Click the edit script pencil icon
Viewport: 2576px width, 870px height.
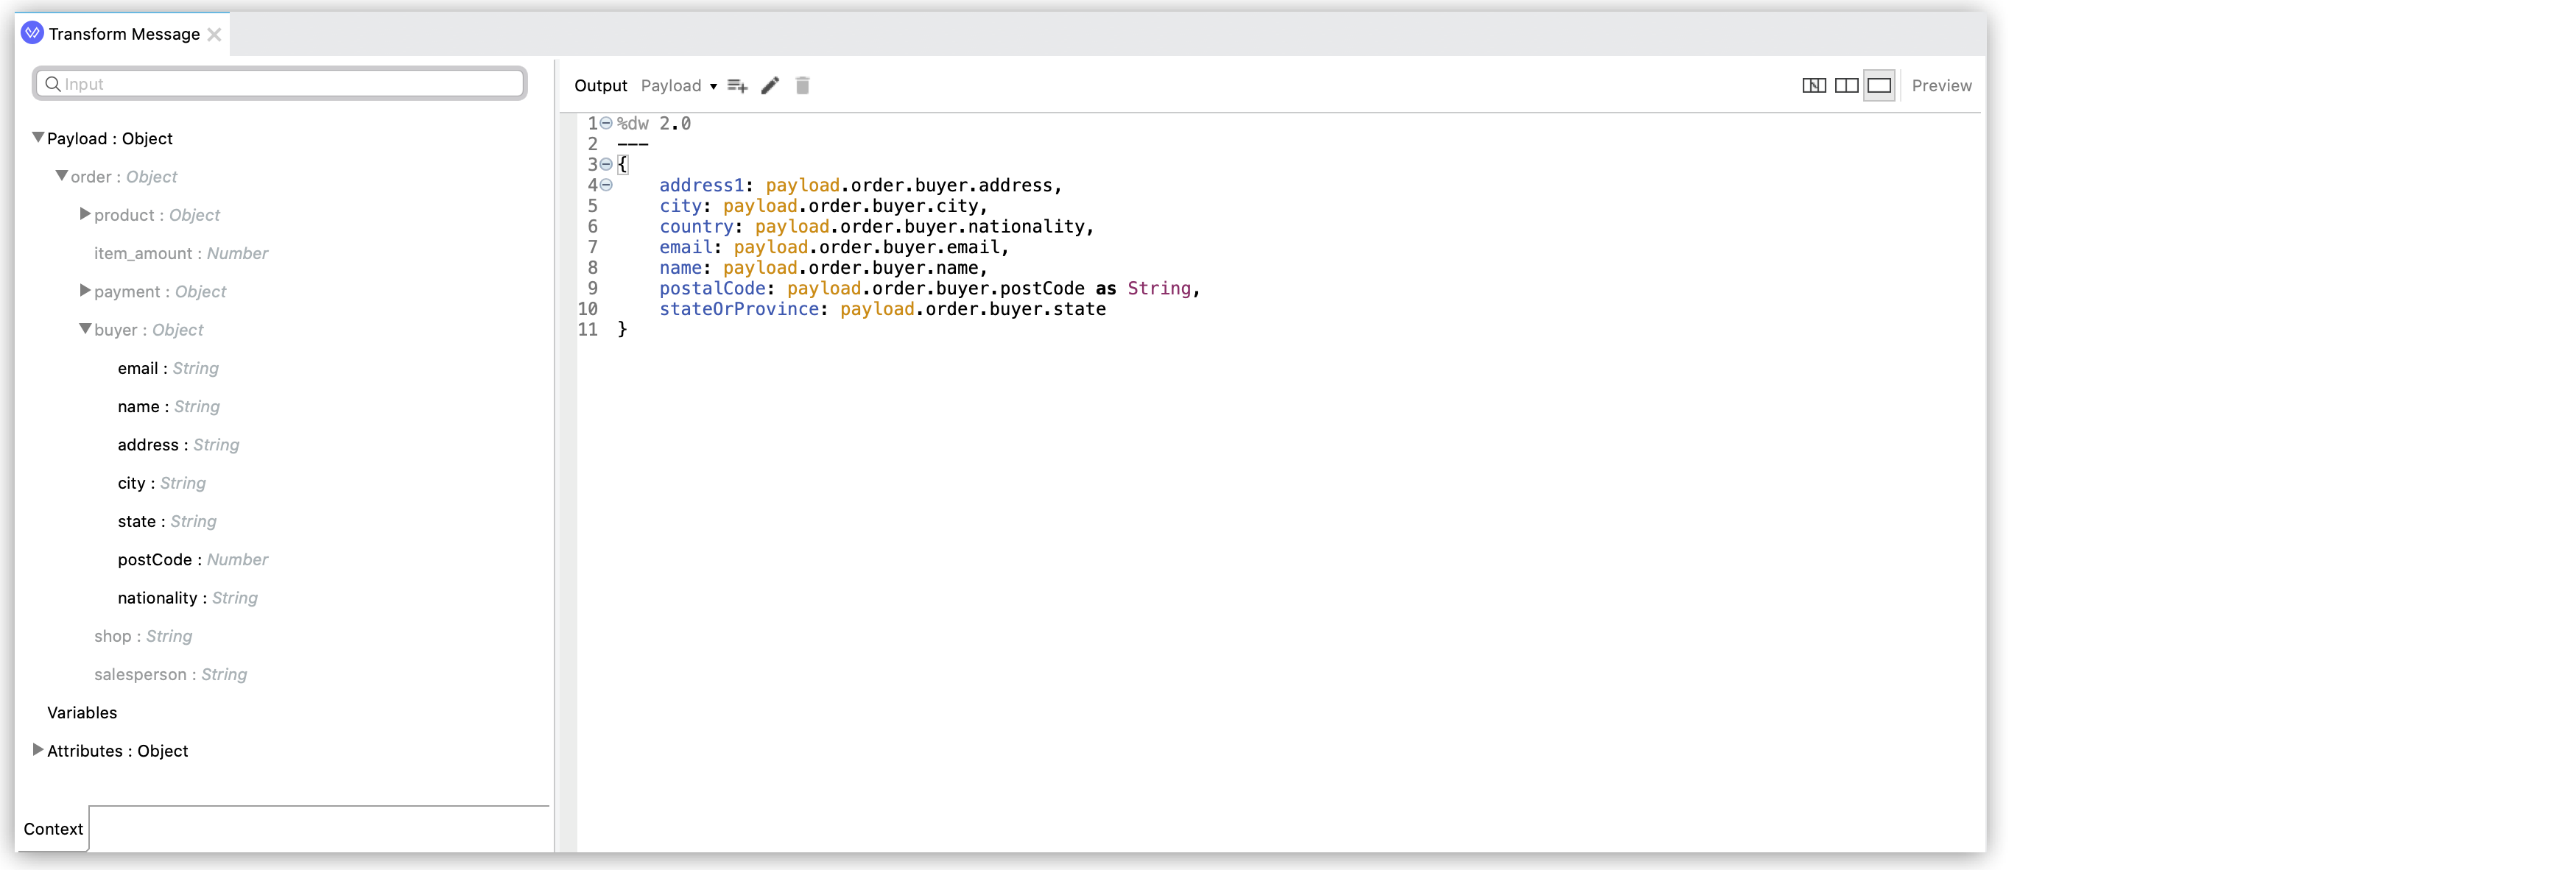click(x=769, y=85)
